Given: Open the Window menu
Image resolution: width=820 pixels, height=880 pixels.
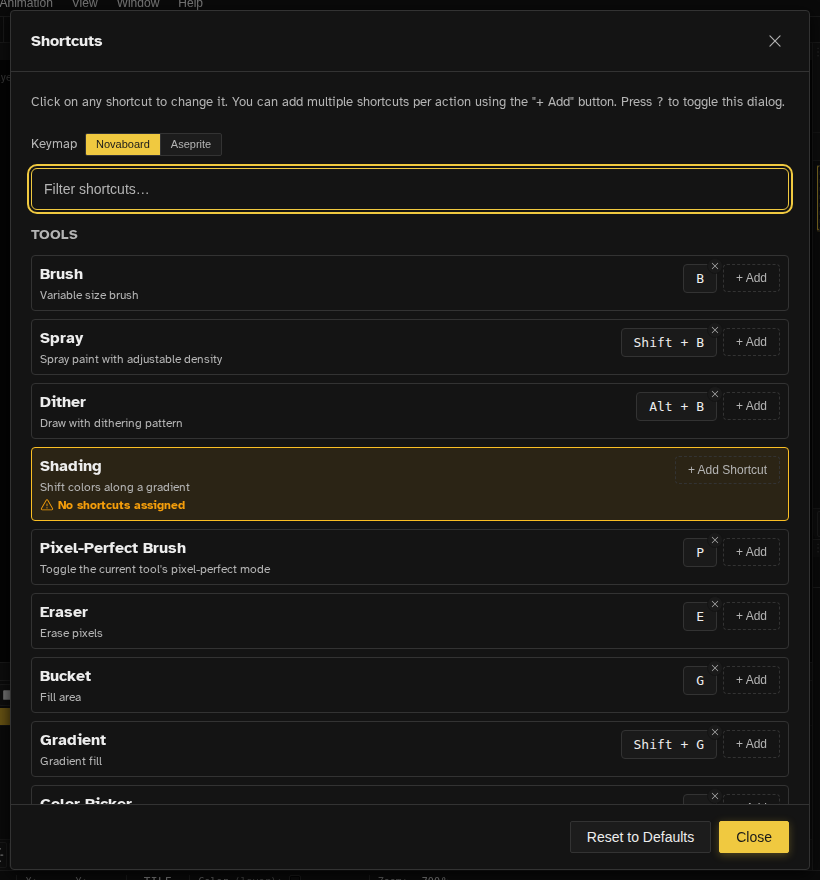Looking at the screenshot, I should 138,4.
